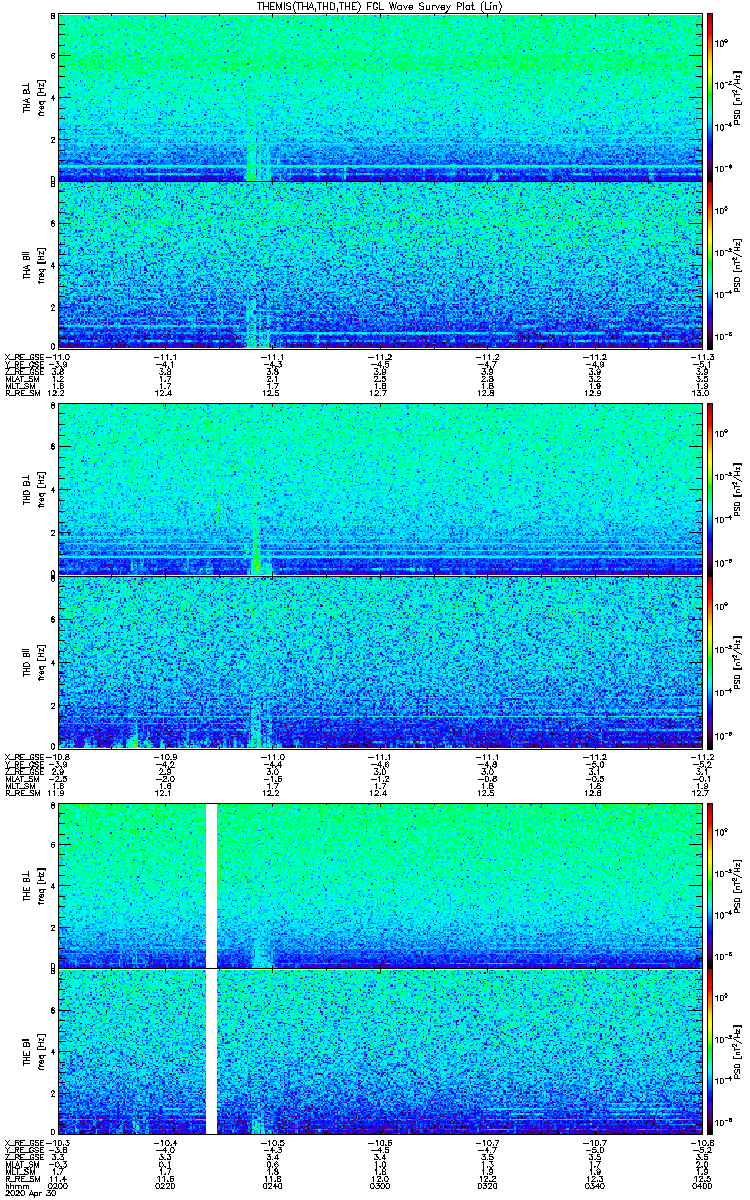Image resolution: width=750 pixels, height=1200 pixels.
Task: Click inside the THD B|| spectrogram panel
Action: (380, 661)
